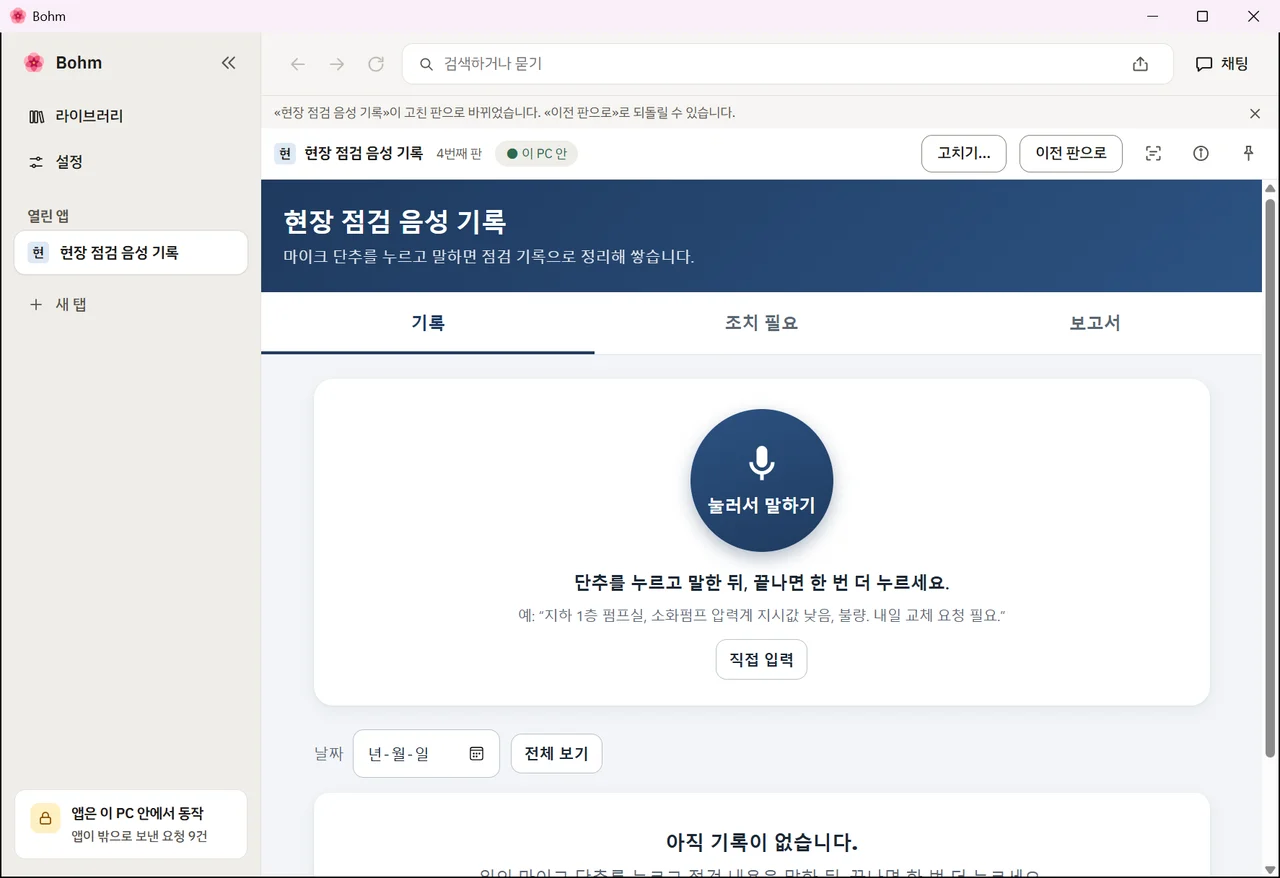Screen dimensions: 1280x878
Task: Go back with the left arrow
Action: [298, 64]
